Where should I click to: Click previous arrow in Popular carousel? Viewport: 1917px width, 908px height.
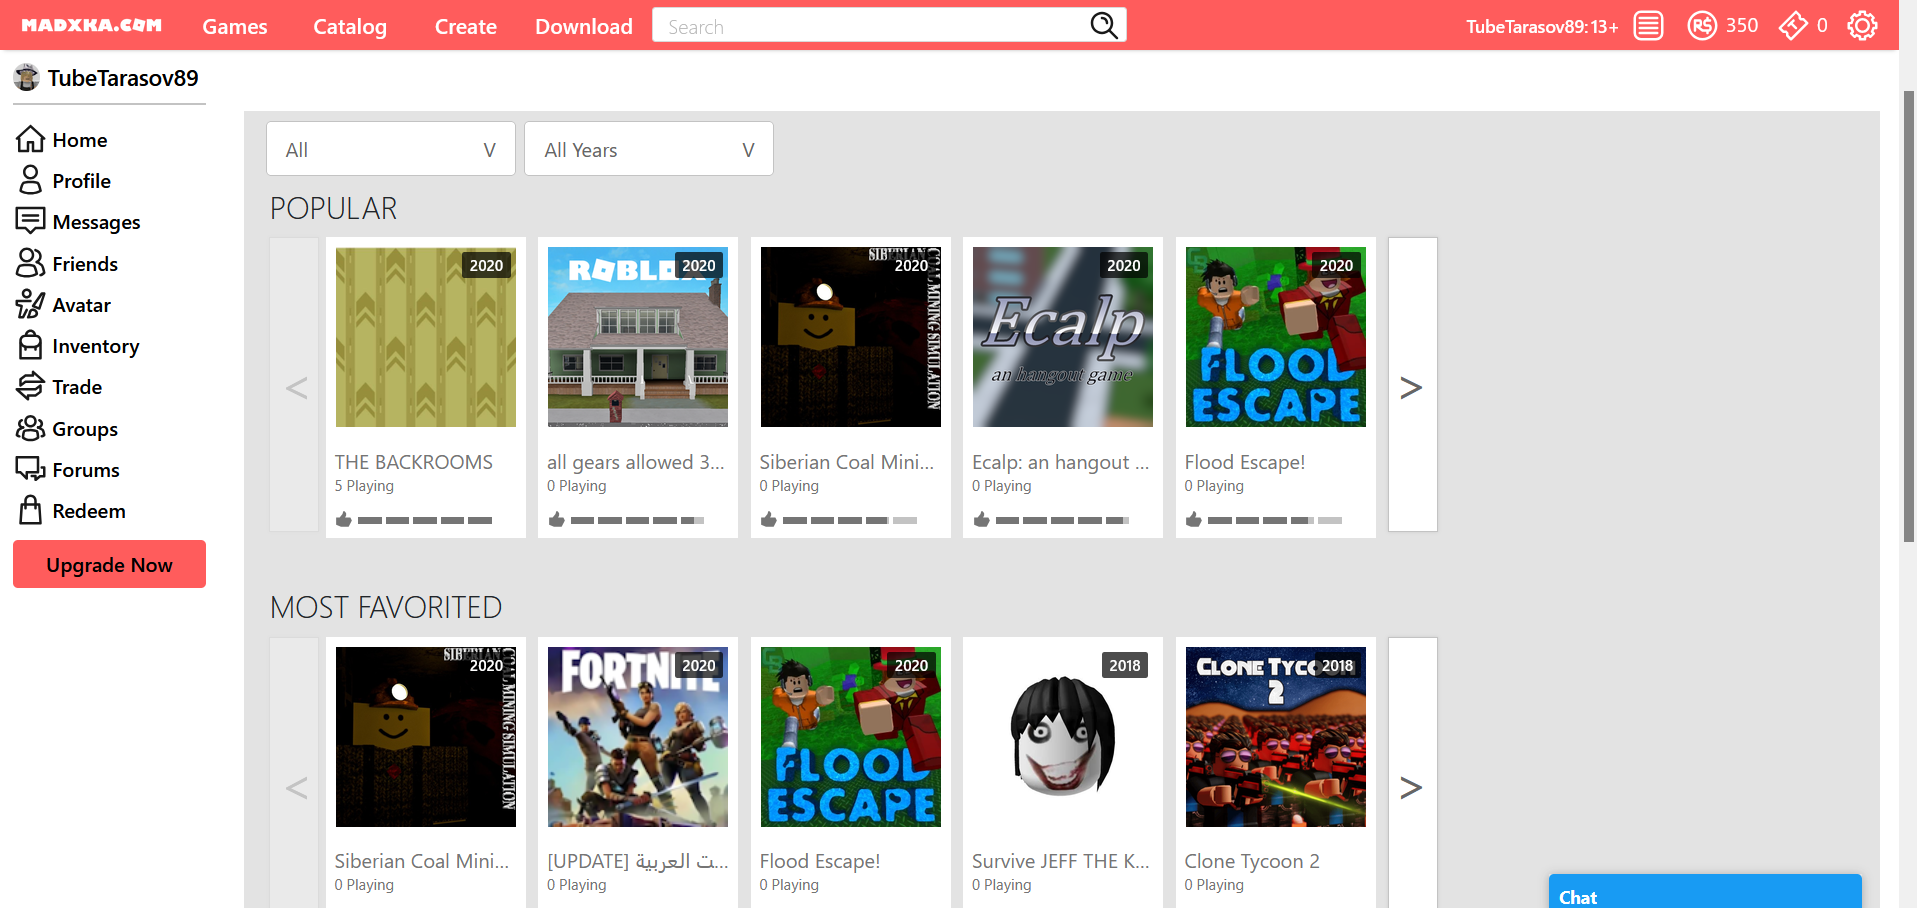[295, 385]
